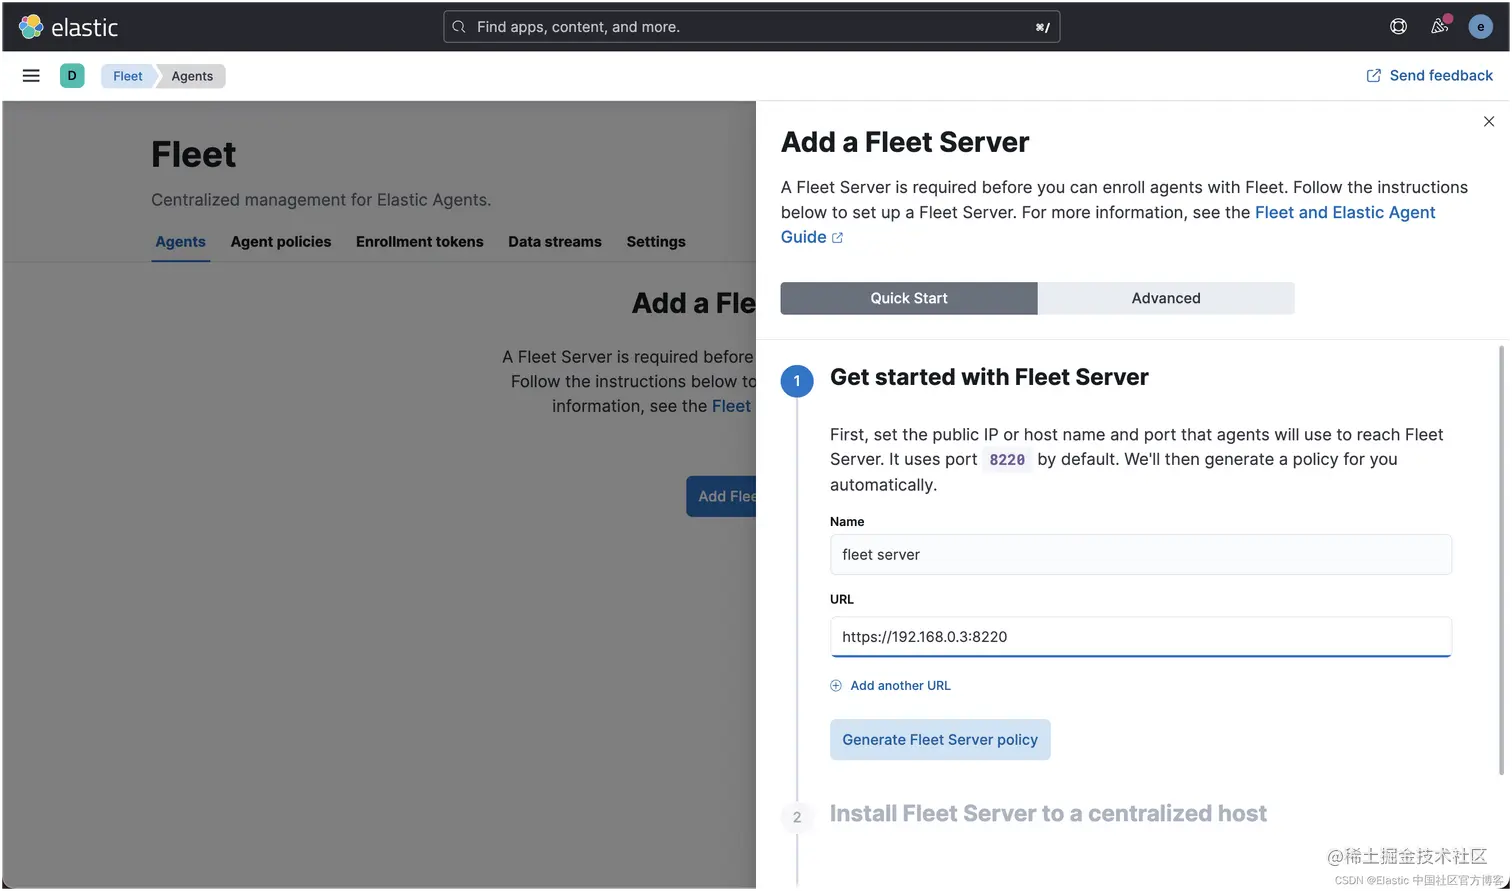Click the Get started with Fleet Server heading
The image size is (1512, 891).
(989, 377)
